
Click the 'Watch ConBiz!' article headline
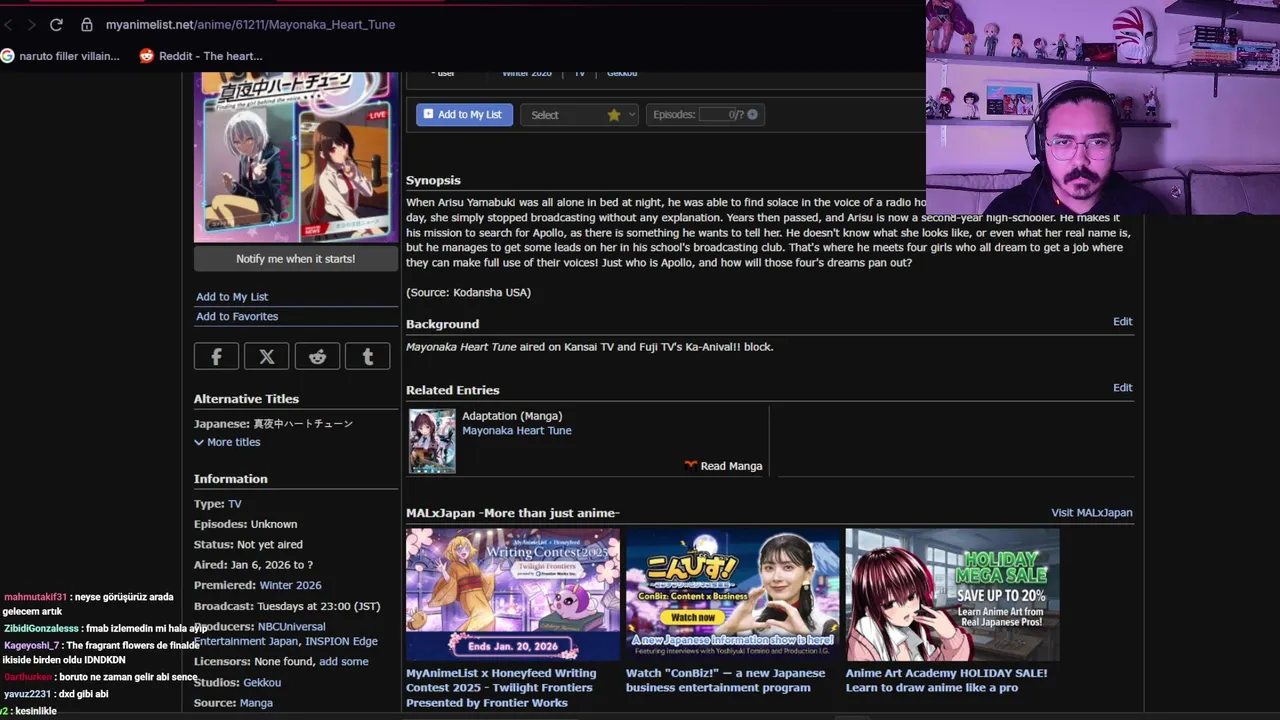(x=725, y=680)
